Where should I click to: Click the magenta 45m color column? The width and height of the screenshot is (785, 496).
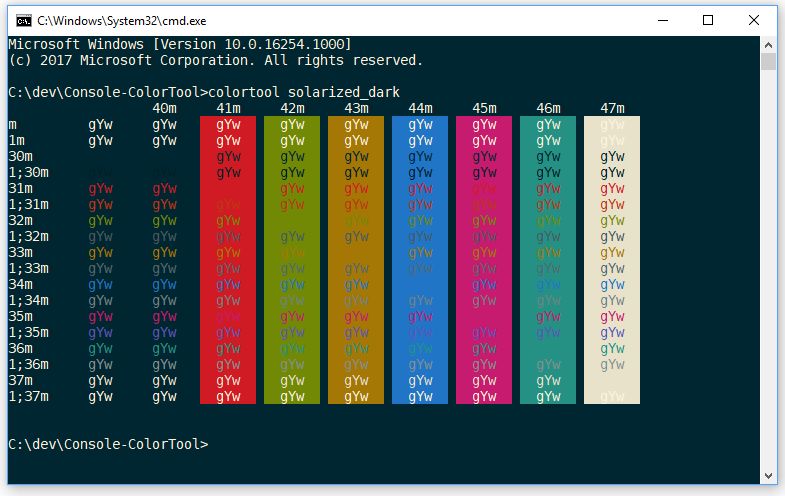click(484, 260)
